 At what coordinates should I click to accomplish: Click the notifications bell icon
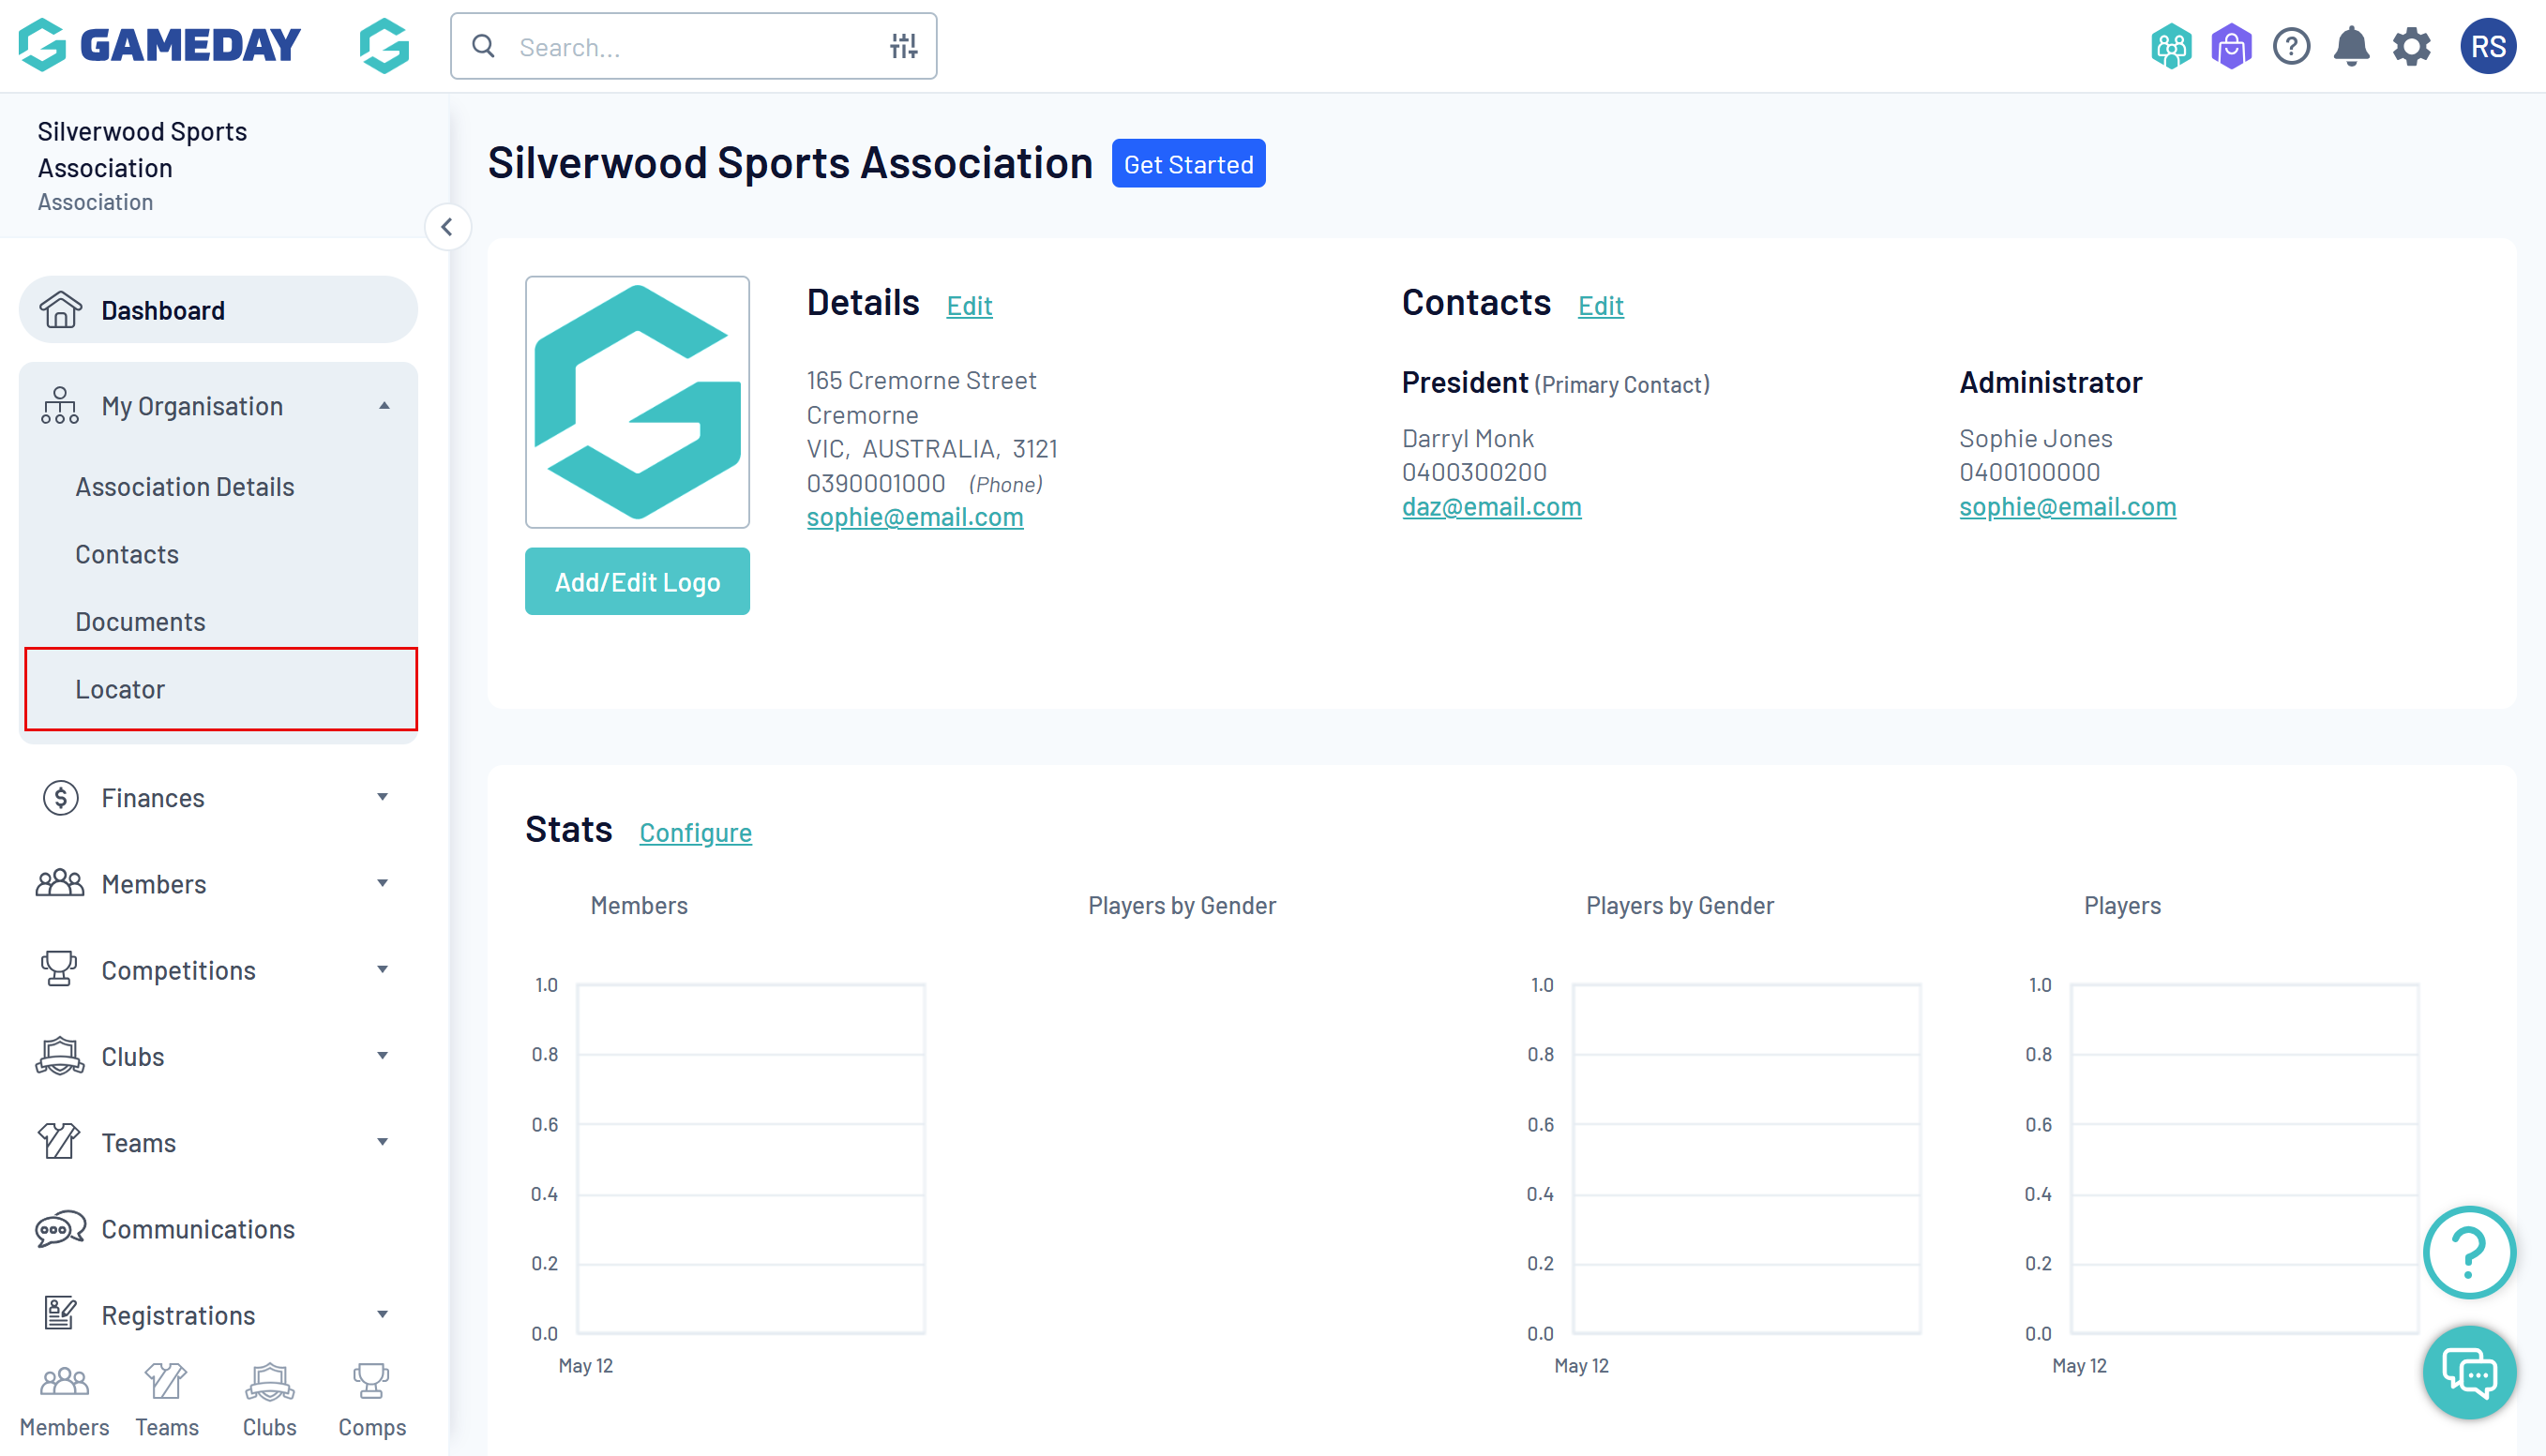(x=2351, y=46)
